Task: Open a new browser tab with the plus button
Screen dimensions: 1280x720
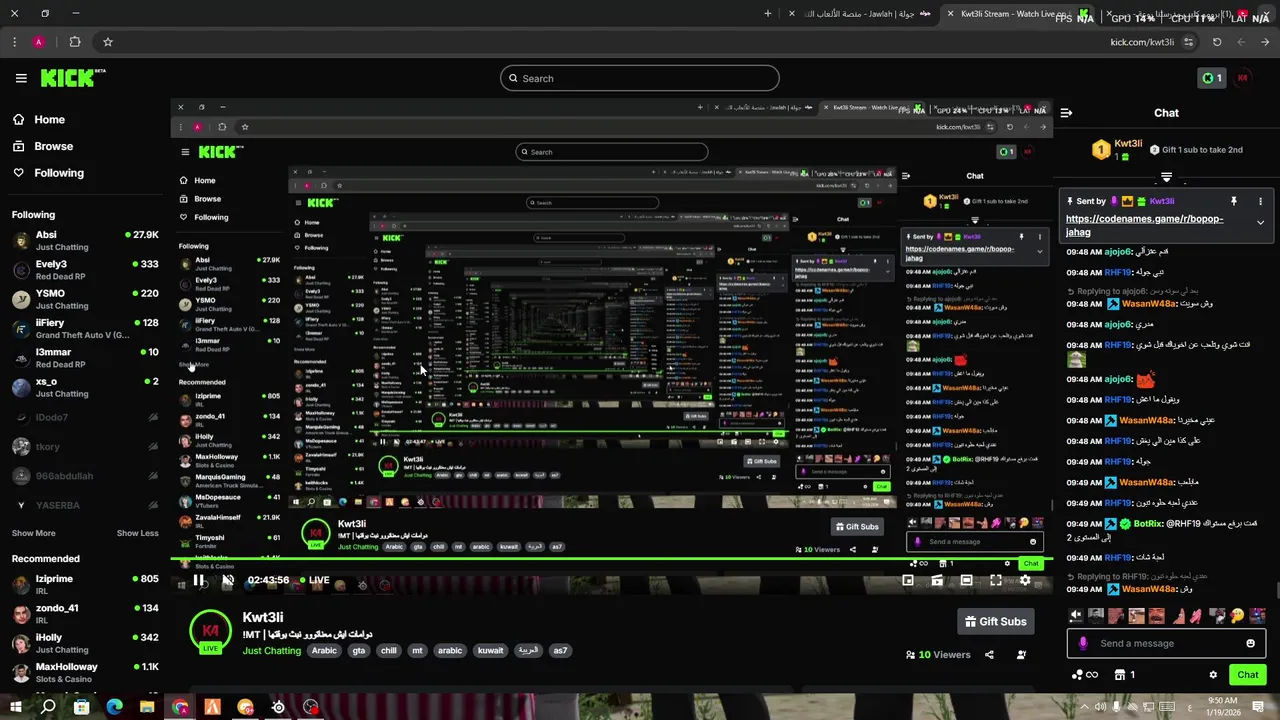Action: (x=768, y=14)
